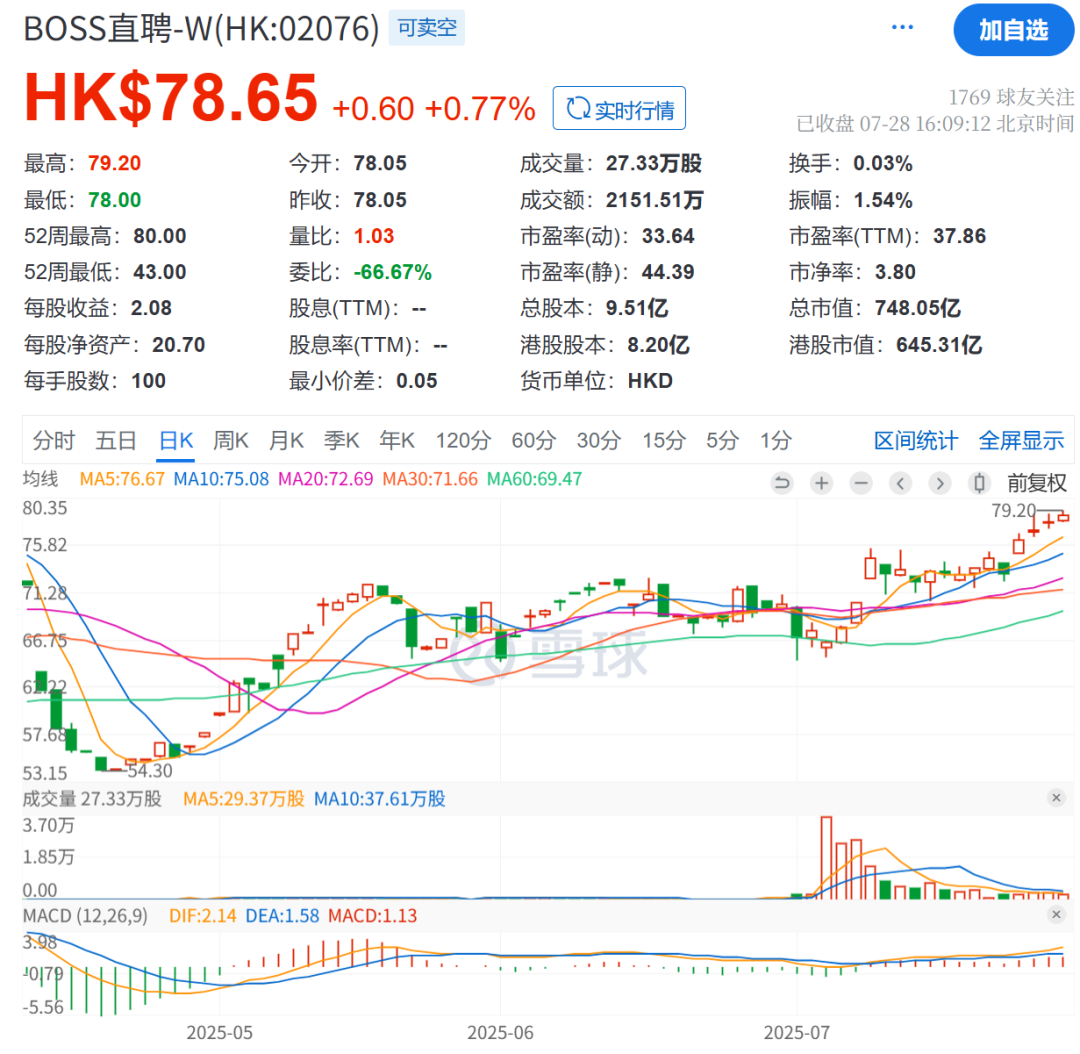Viewport: 1080px width, 1054px height.
Task: Select the 日K chart tab
Action: click(x=176, y=440)
